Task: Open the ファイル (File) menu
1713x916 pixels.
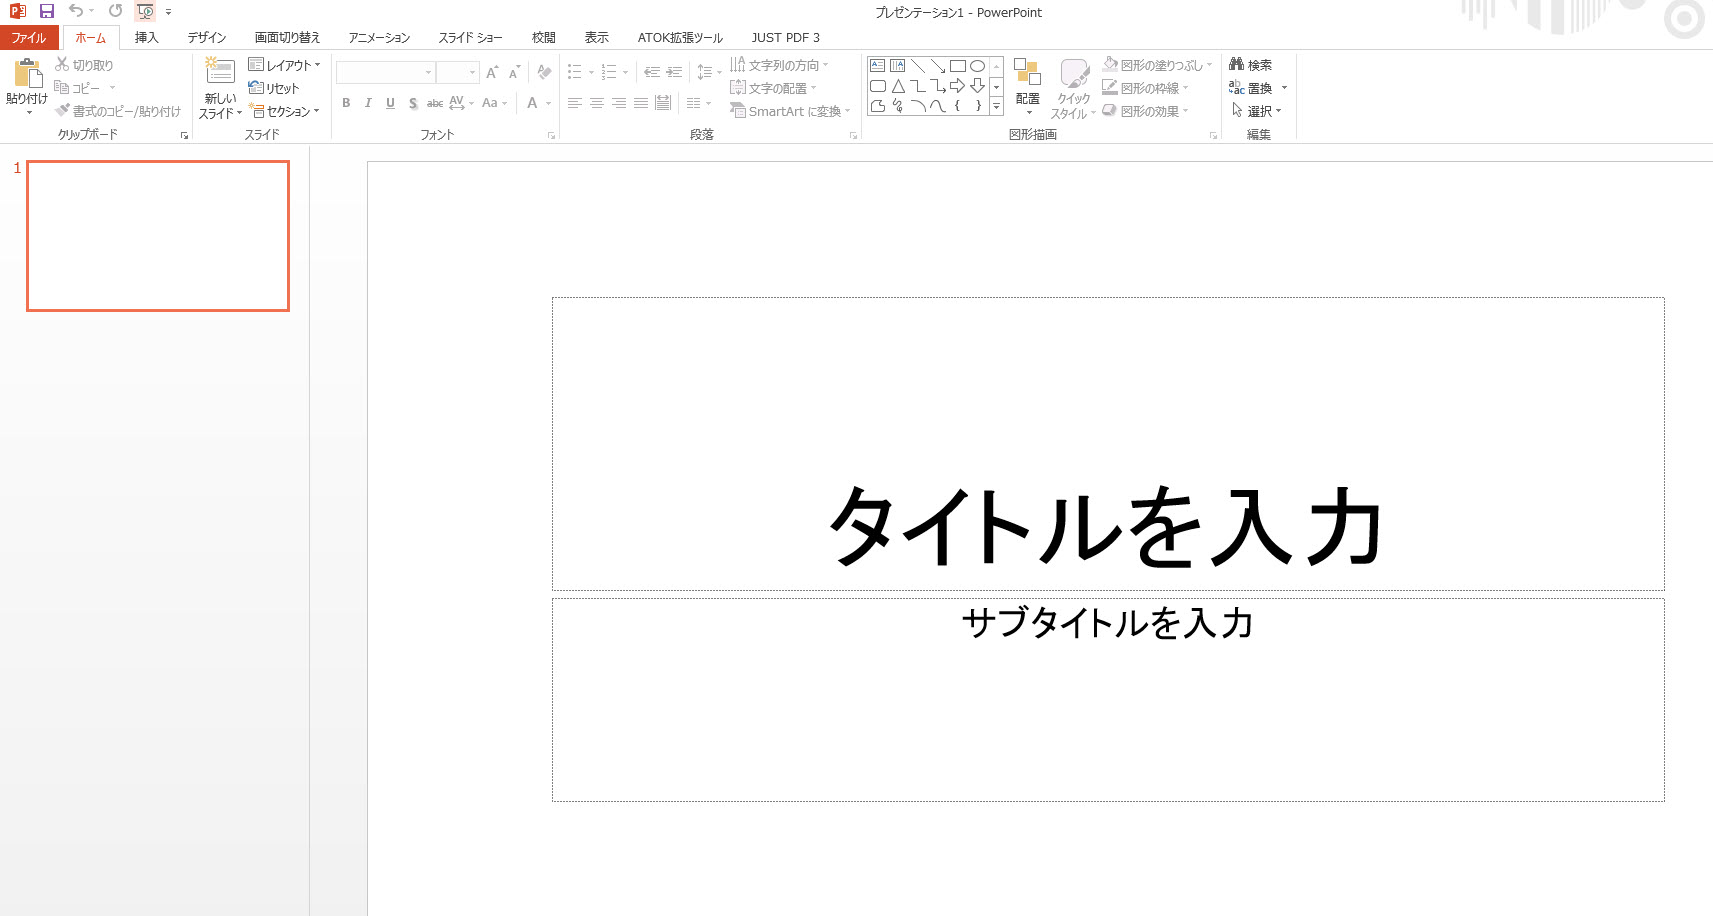Action: point(29,38)
